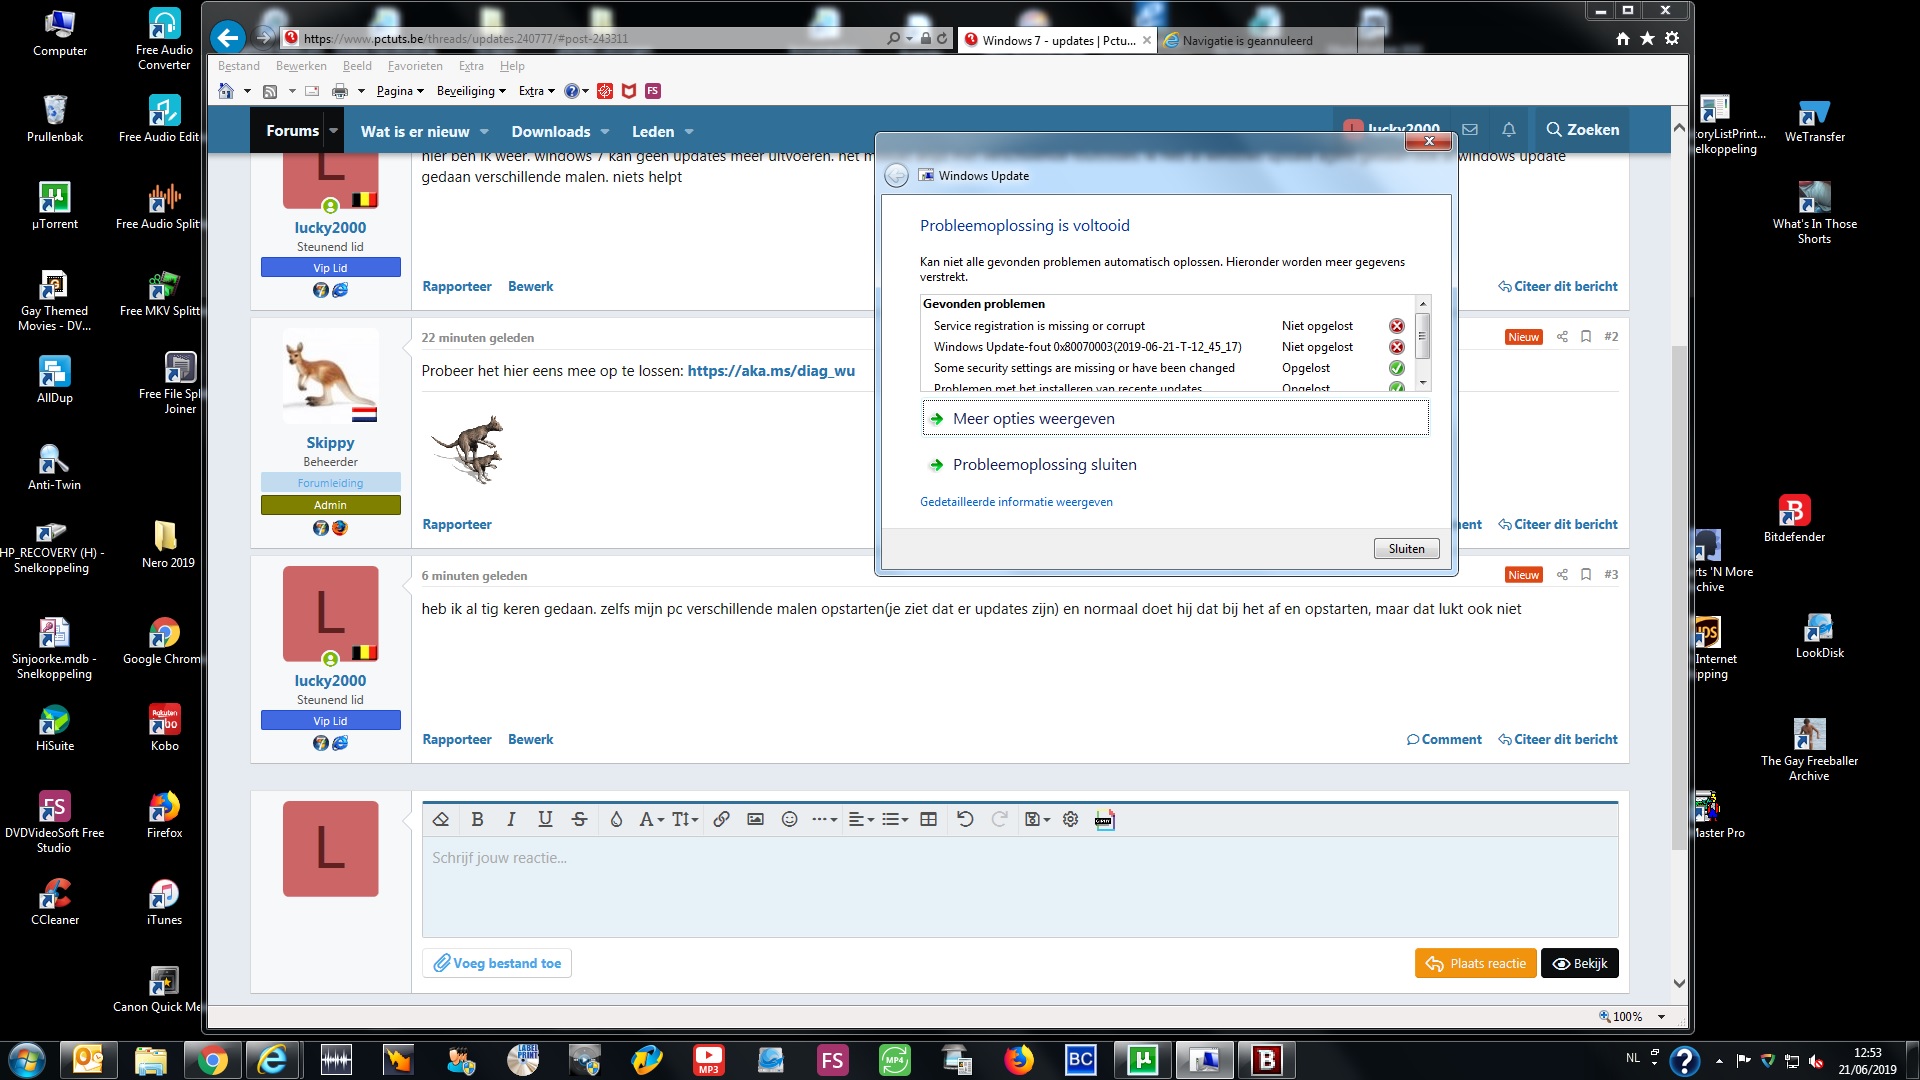Screen dimensions: 1920x1080
Task: Click the insert link icon
Action: pos(721,820)
